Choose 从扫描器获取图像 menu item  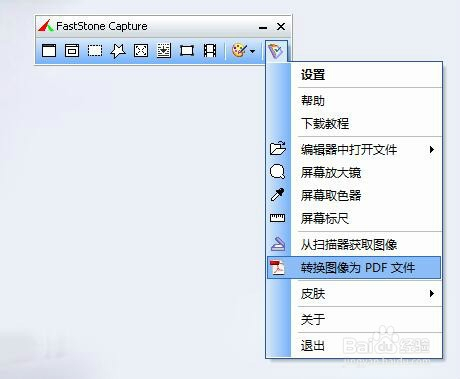click(354, 245)
